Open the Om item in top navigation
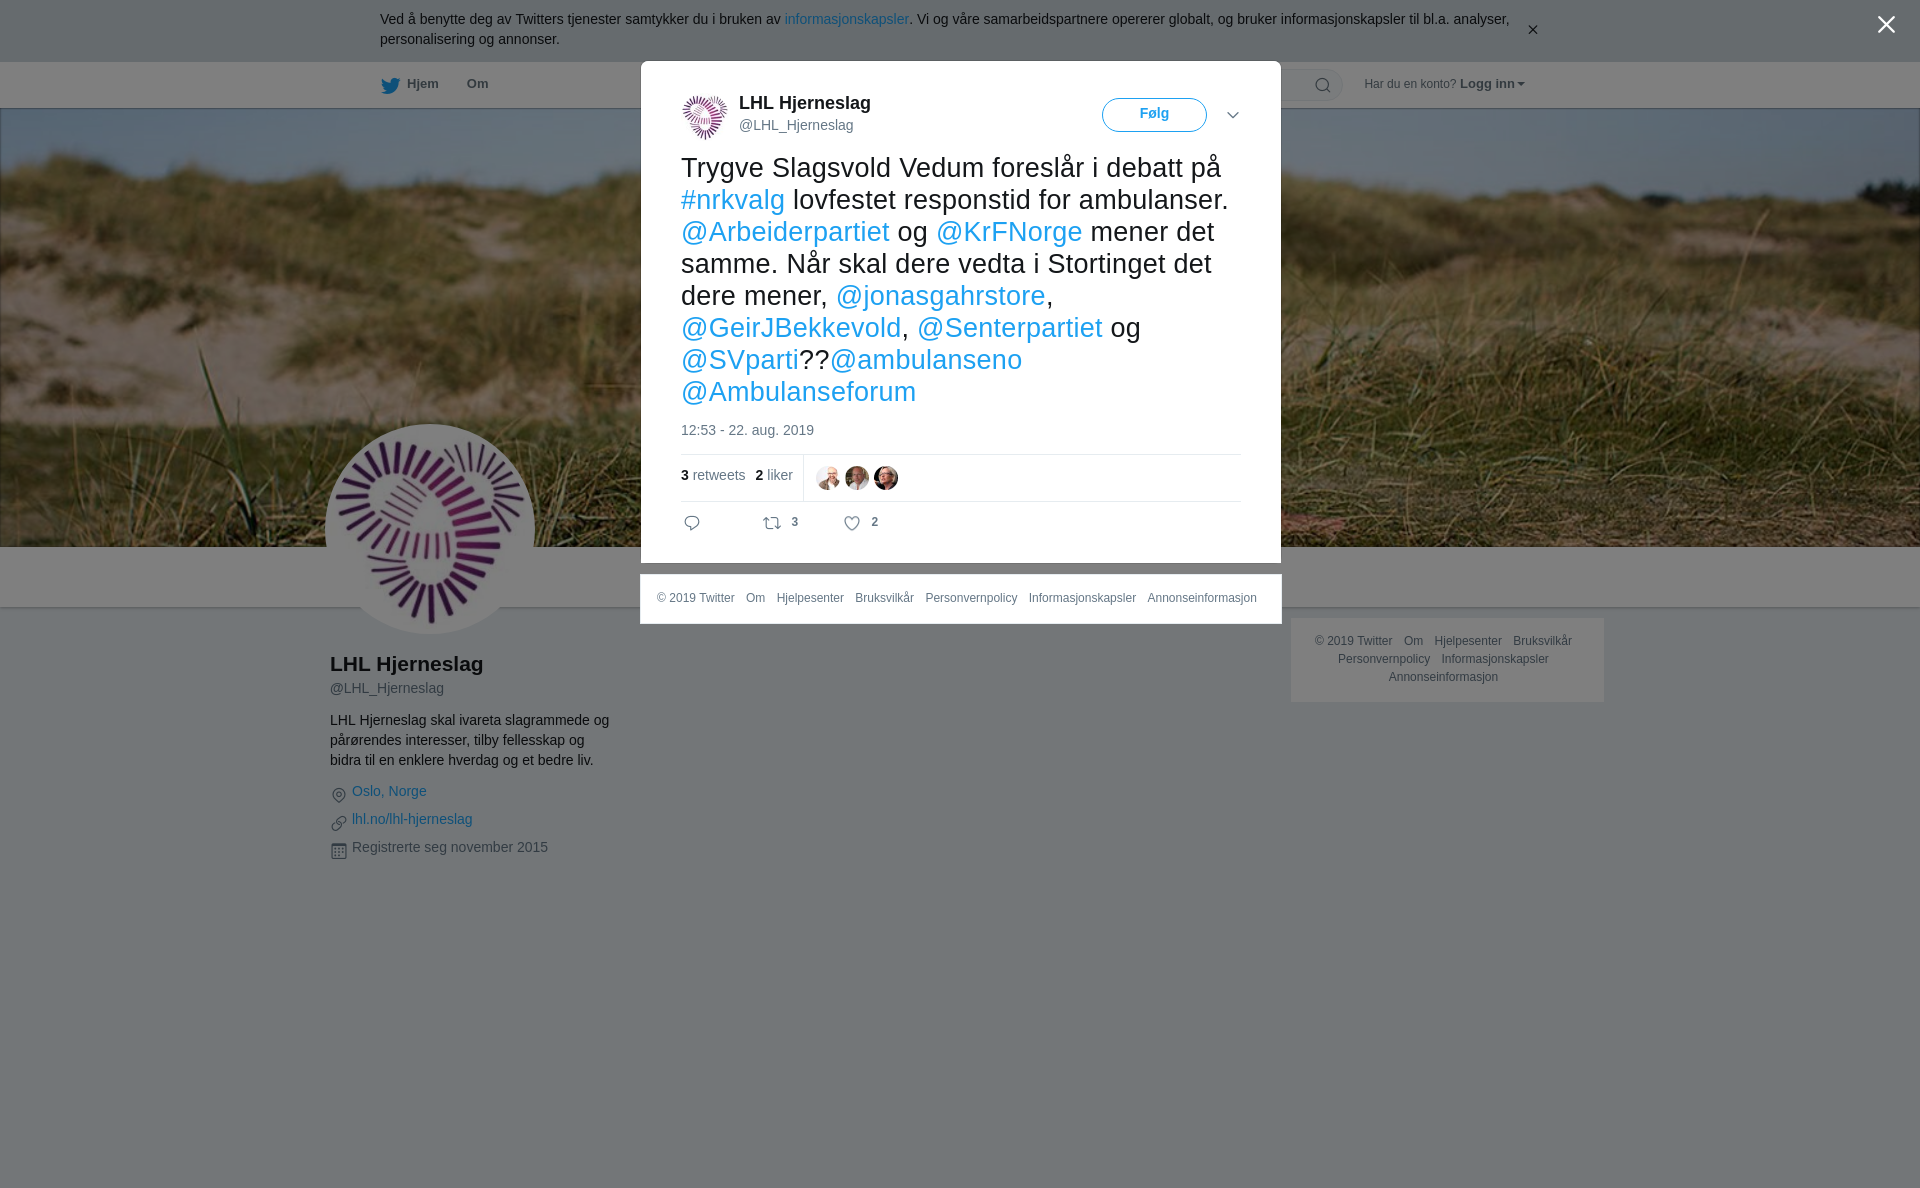The height and width of the screenshot is (1188, 1920). 477,84
